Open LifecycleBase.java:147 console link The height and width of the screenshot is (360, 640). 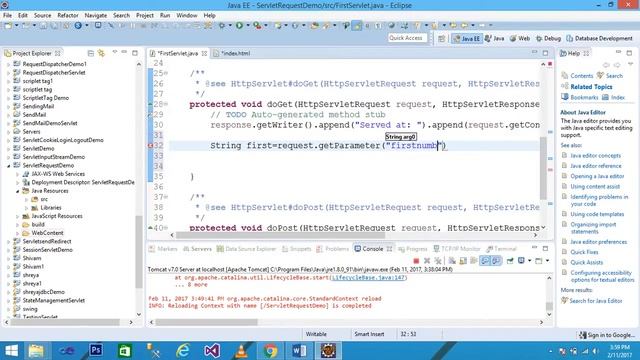pyautogui.click(x=368, y=278)
